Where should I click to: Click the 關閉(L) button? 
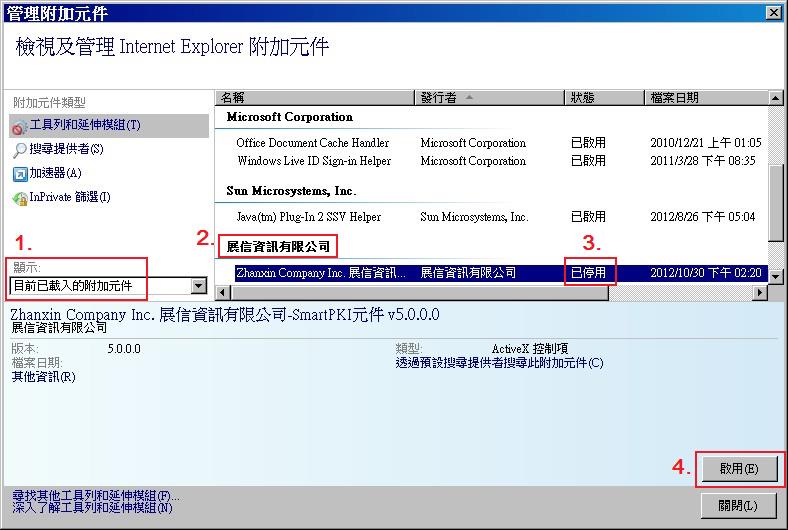[x=738, y=505]
